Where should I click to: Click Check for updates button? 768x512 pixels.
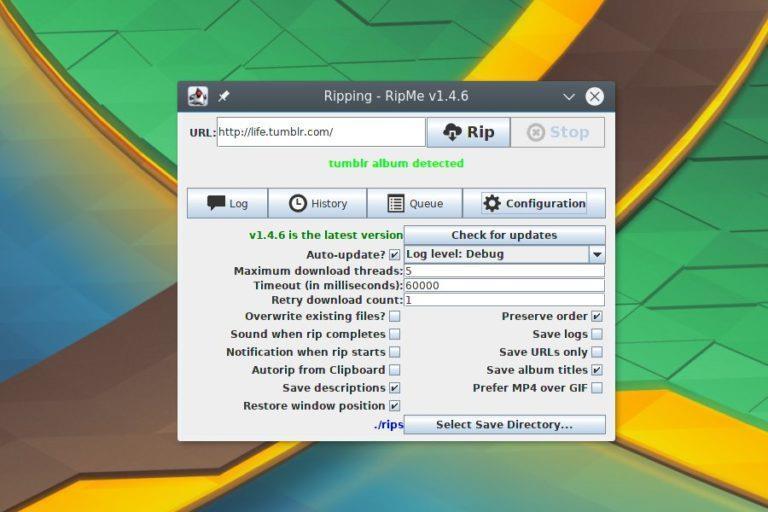tap(504, 235)
